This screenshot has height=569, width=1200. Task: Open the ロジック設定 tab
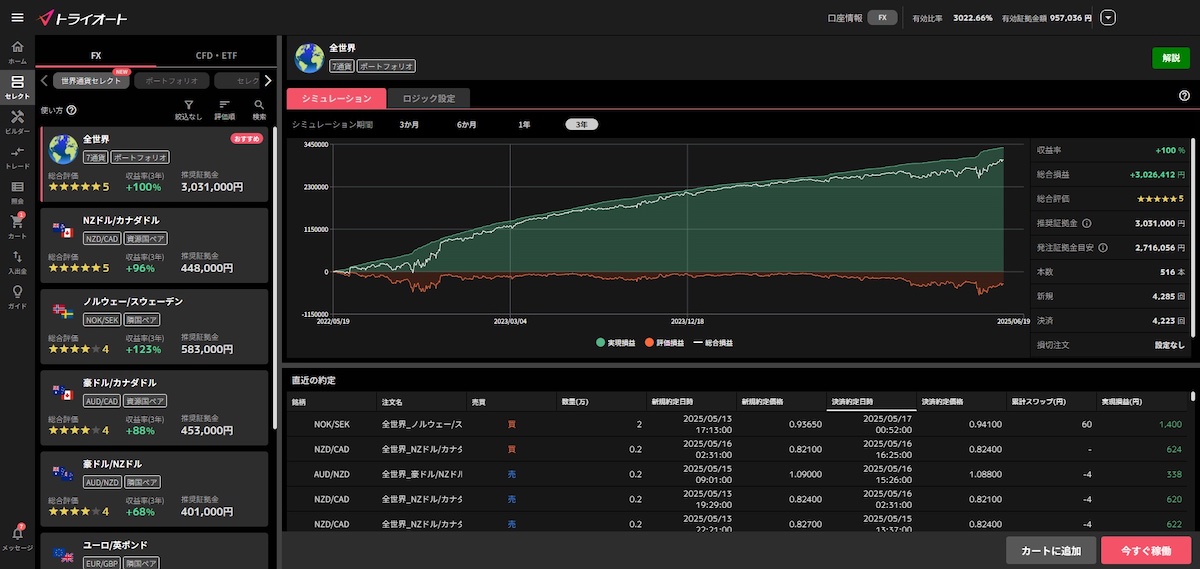point(428,98)
